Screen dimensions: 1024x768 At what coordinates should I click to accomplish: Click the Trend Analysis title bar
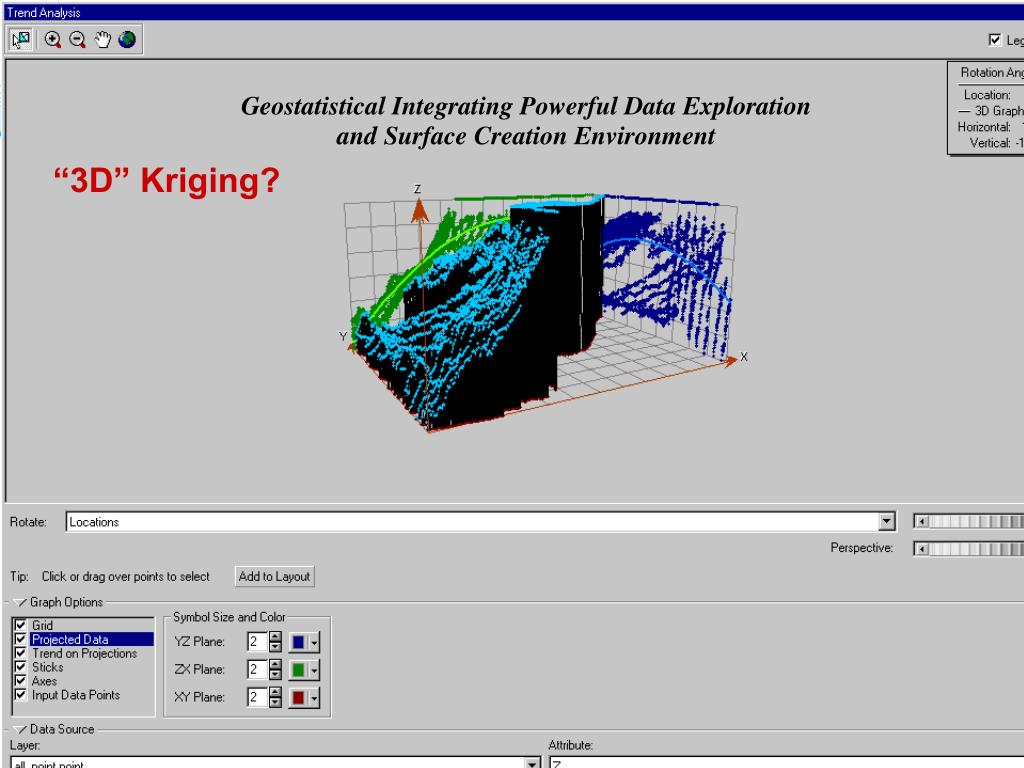[x=512, y=12]
